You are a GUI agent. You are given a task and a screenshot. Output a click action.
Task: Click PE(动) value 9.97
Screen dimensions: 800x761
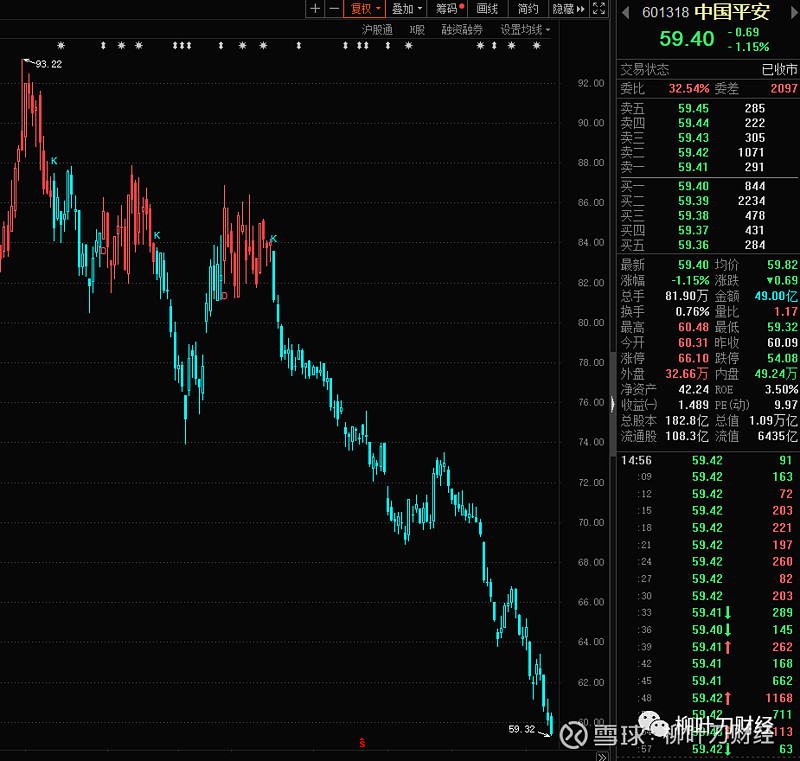click(786, 405)
